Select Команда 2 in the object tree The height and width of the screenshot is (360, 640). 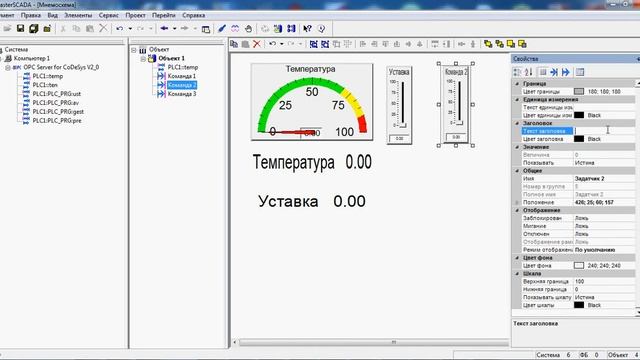coord(182,85)
